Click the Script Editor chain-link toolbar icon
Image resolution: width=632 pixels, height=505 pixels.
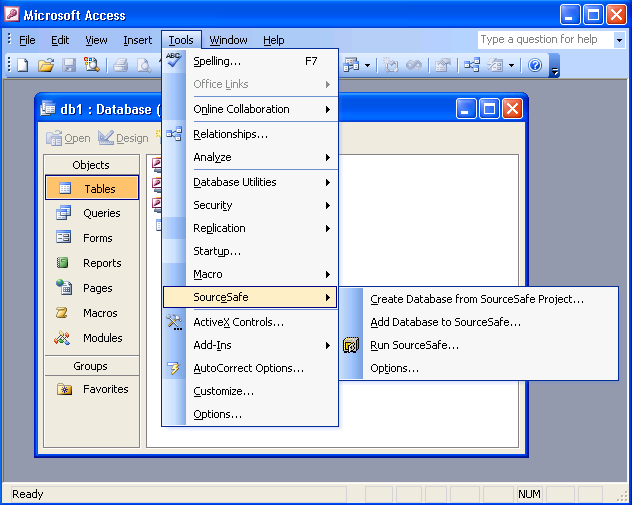(414, 65)
